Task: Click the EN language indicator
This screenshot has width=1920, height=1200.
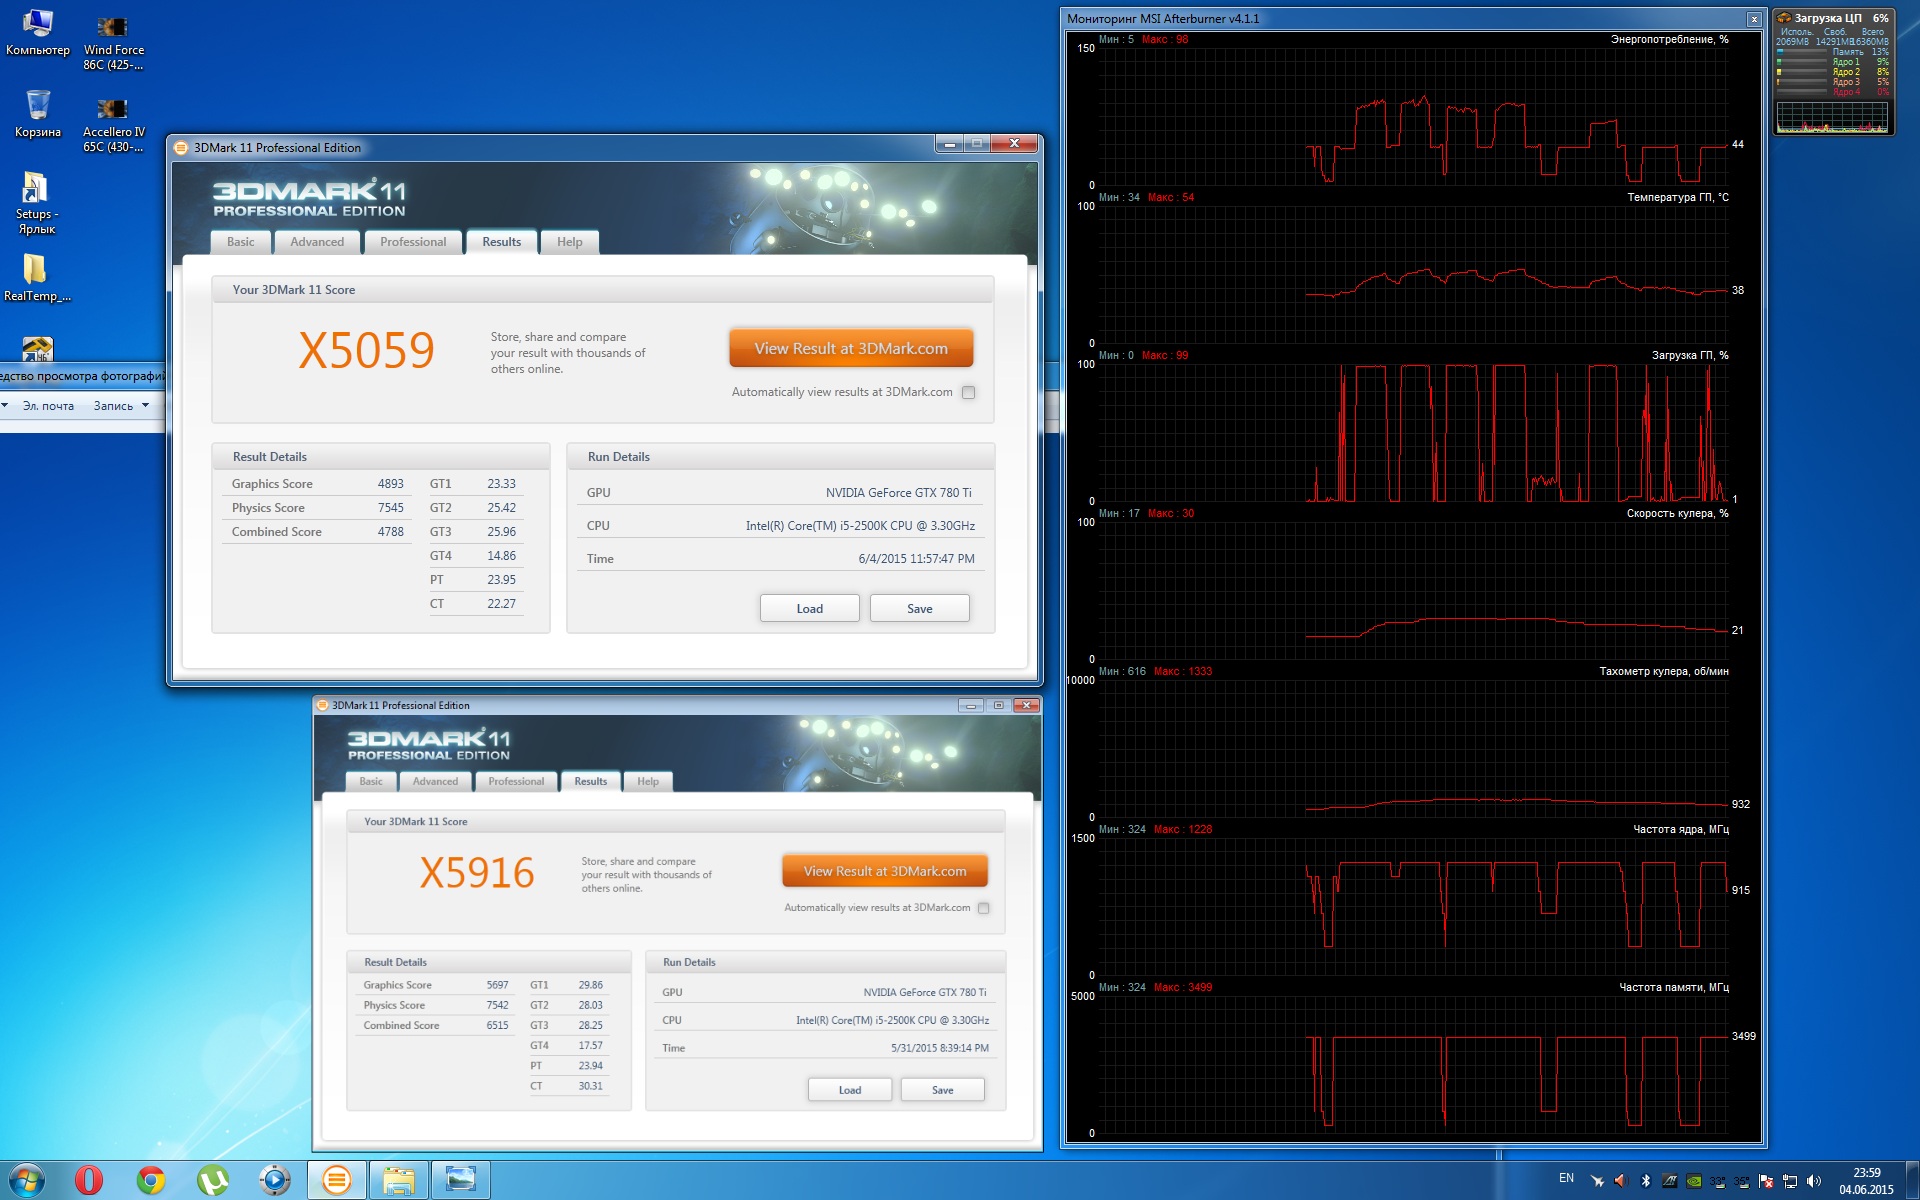Action: coord(1566,1178)
